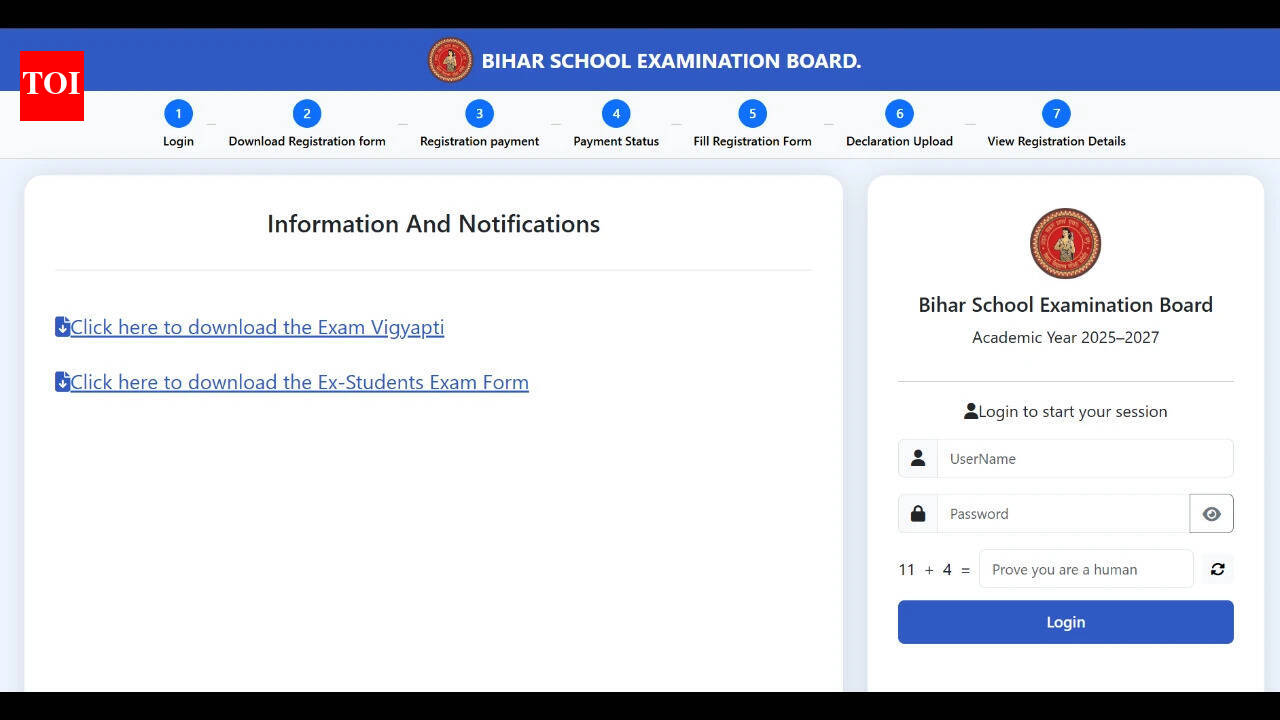
Task: Open the Payment Status step label
Action: pyautogui.click(x=616, y=141)
